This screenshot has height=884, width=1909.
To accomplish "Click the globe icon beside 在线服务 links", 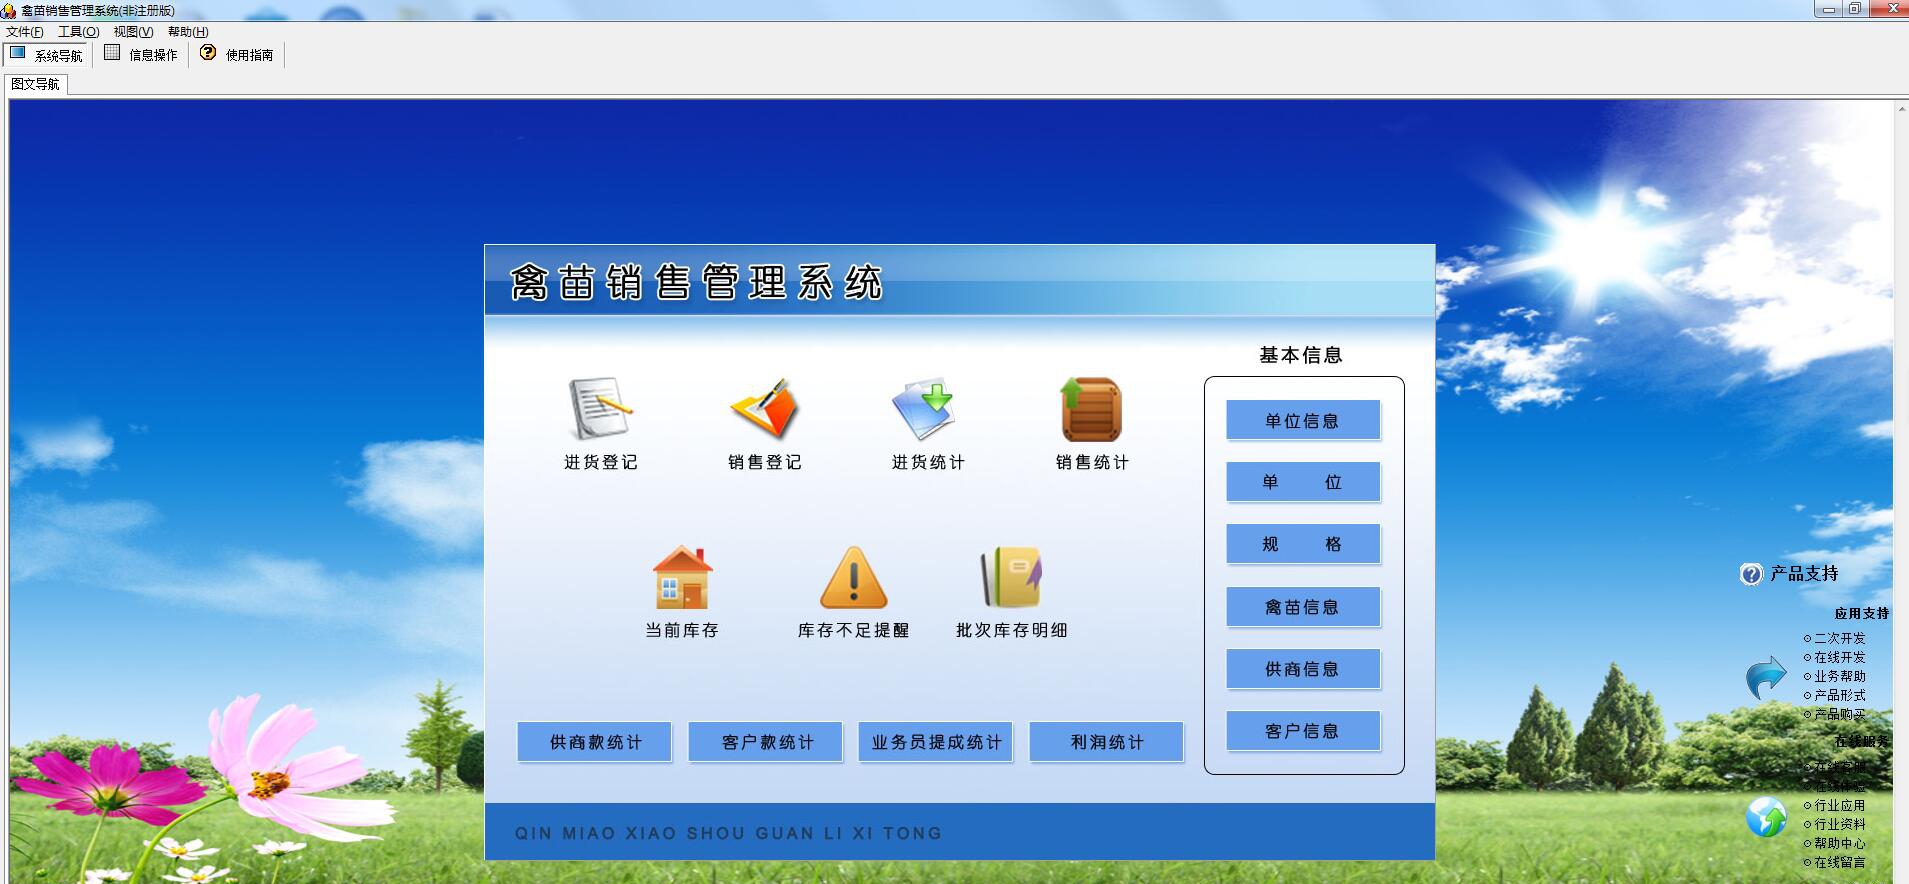I will click(1766, 817).
